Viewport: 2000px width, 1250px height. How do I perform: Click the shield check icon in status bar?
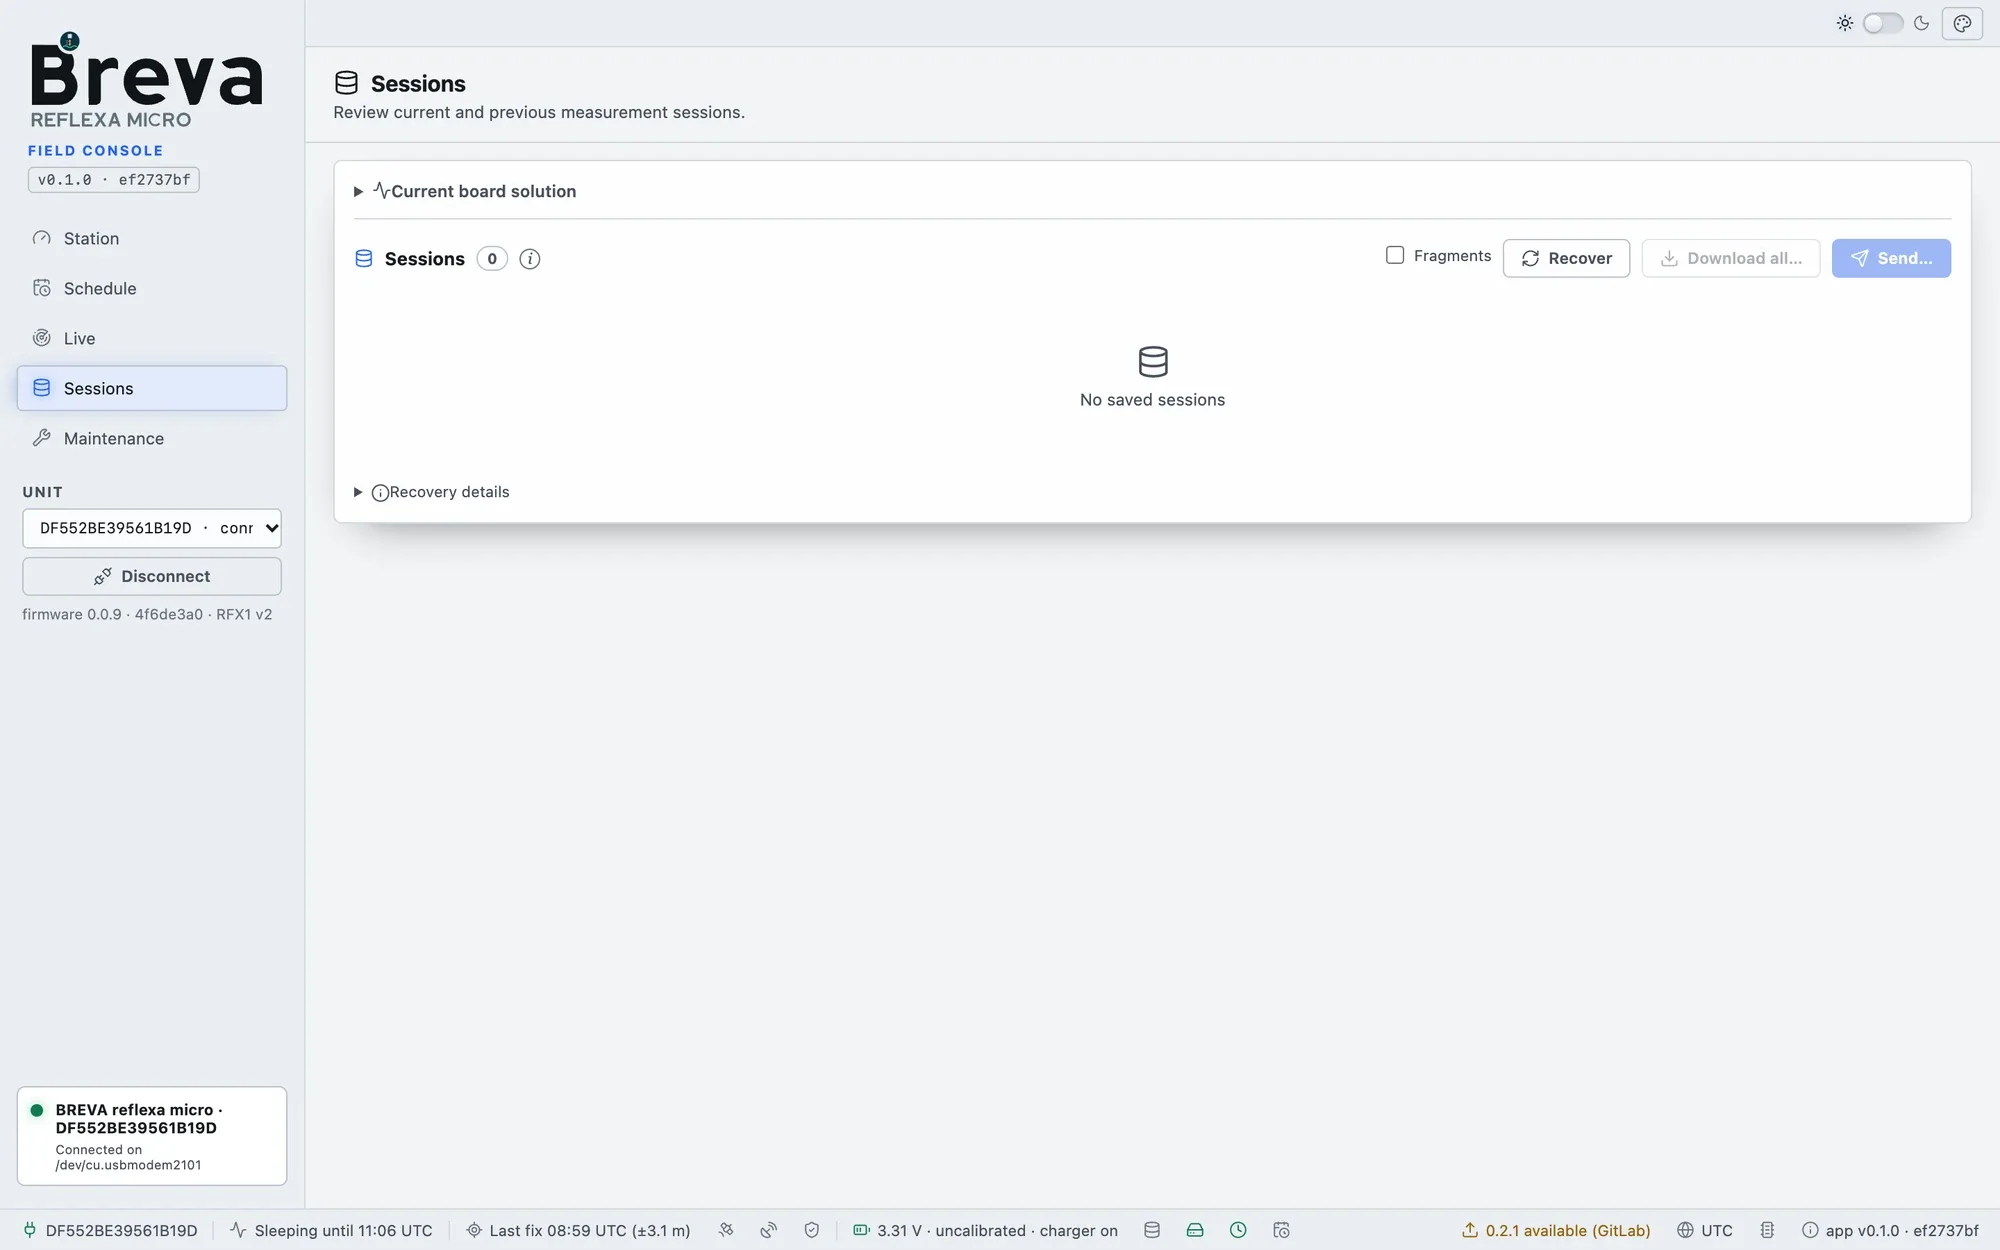[x=812, y=1230]
